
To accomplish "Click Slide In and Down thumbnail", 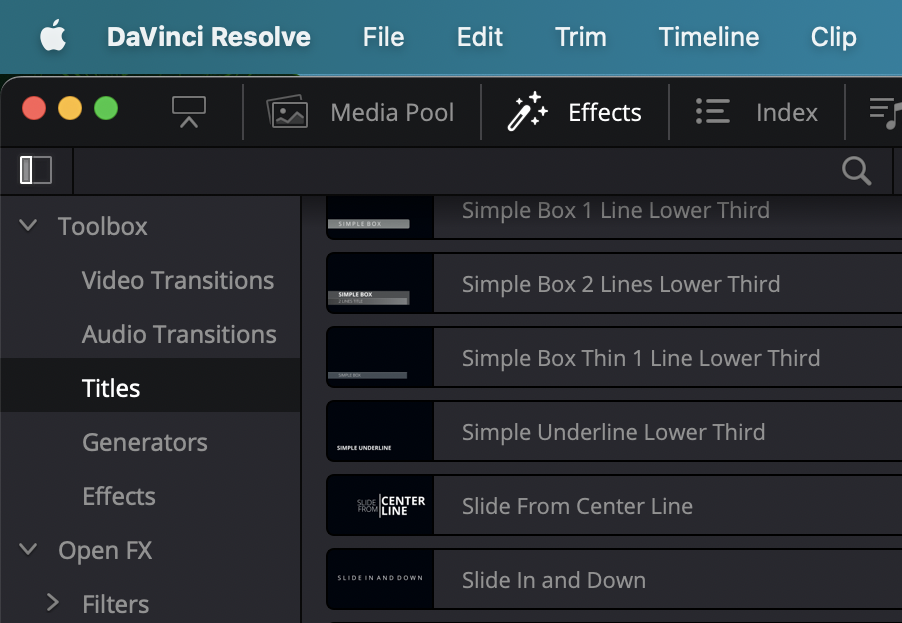I will (380, 579).
